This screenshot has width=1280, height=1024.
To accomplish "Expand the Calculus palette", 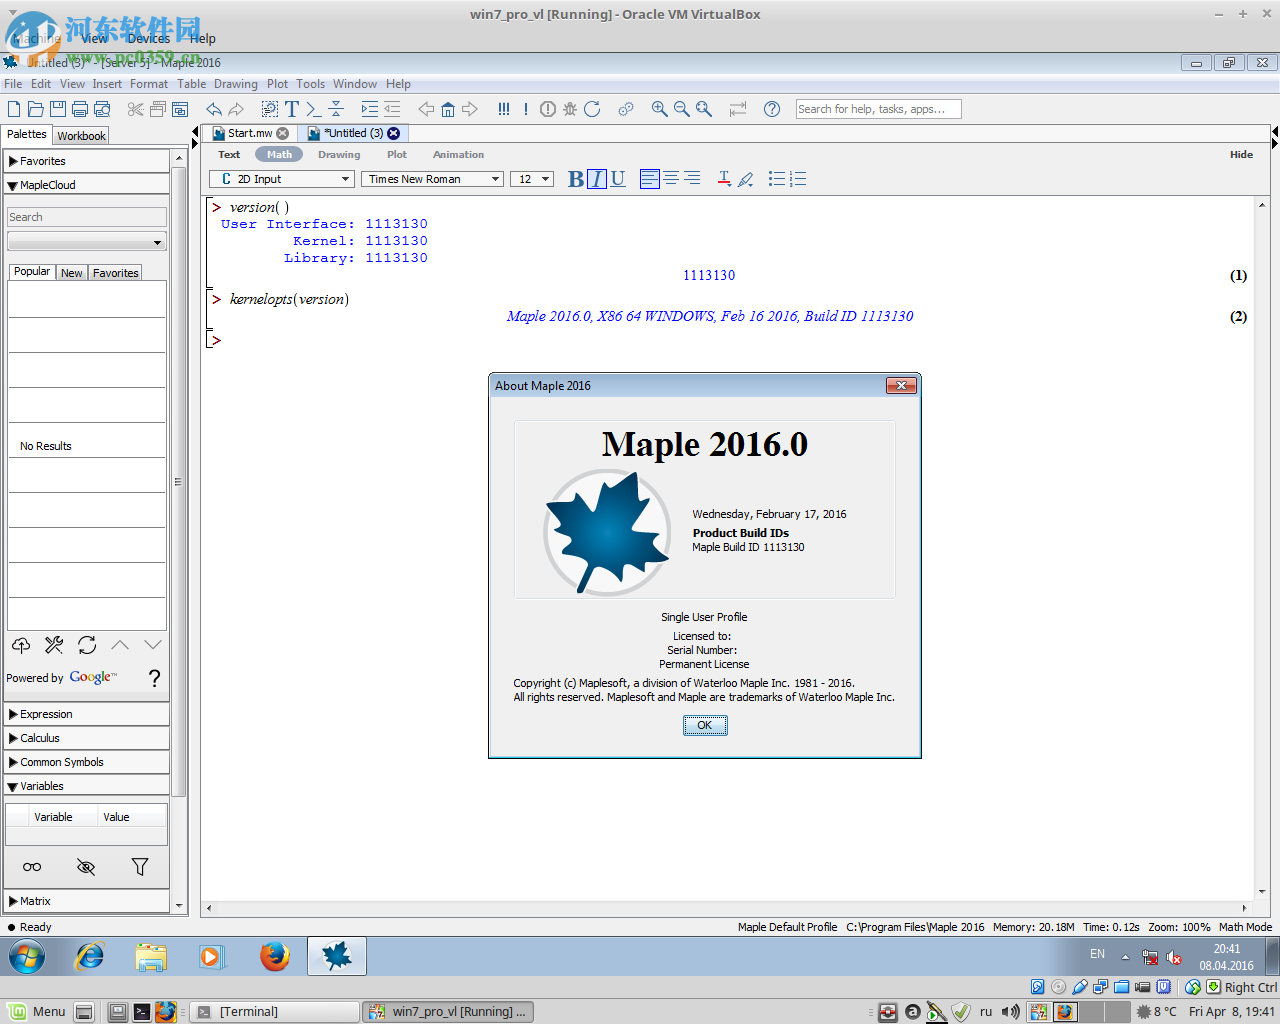I will tap(87, 738).
